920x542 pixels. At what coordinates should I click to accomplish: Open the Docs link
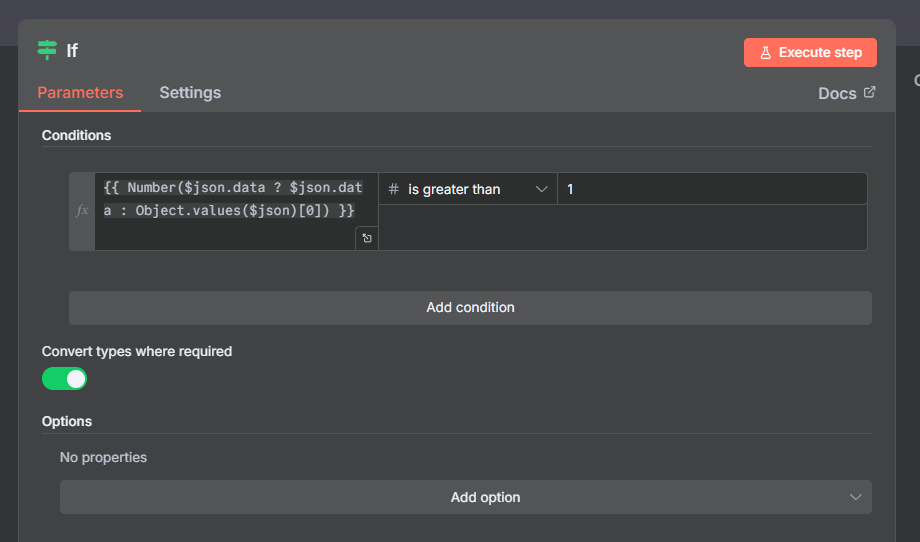coord(837,93)
